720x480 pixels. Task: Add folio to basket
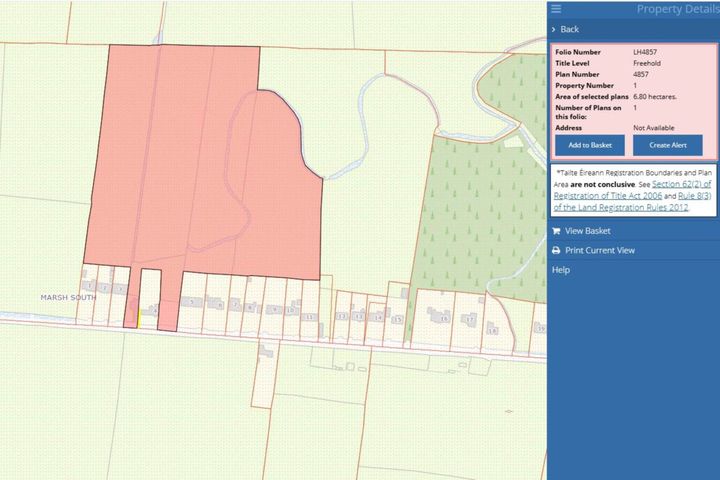coord(590,145)
